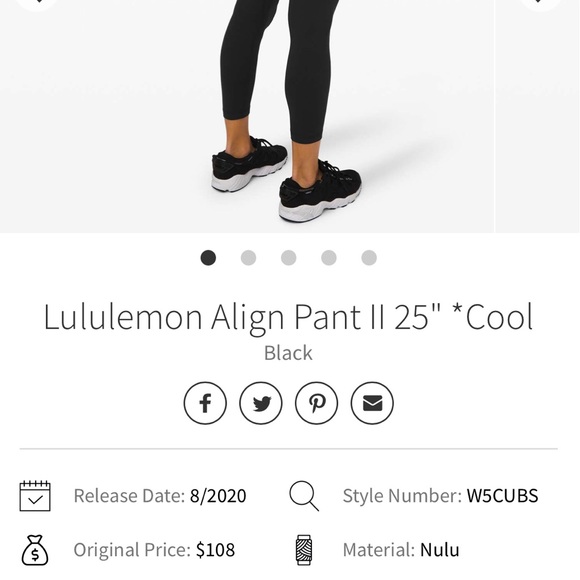
Task: Click the Nulu material value
Action: coord(440,550)
